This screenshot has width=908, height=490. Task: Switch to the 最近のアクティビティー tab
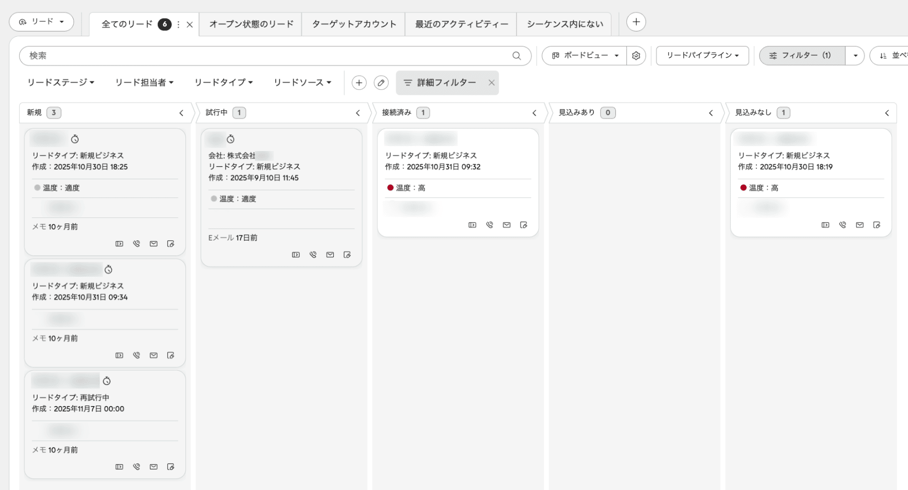coord(462,24)
